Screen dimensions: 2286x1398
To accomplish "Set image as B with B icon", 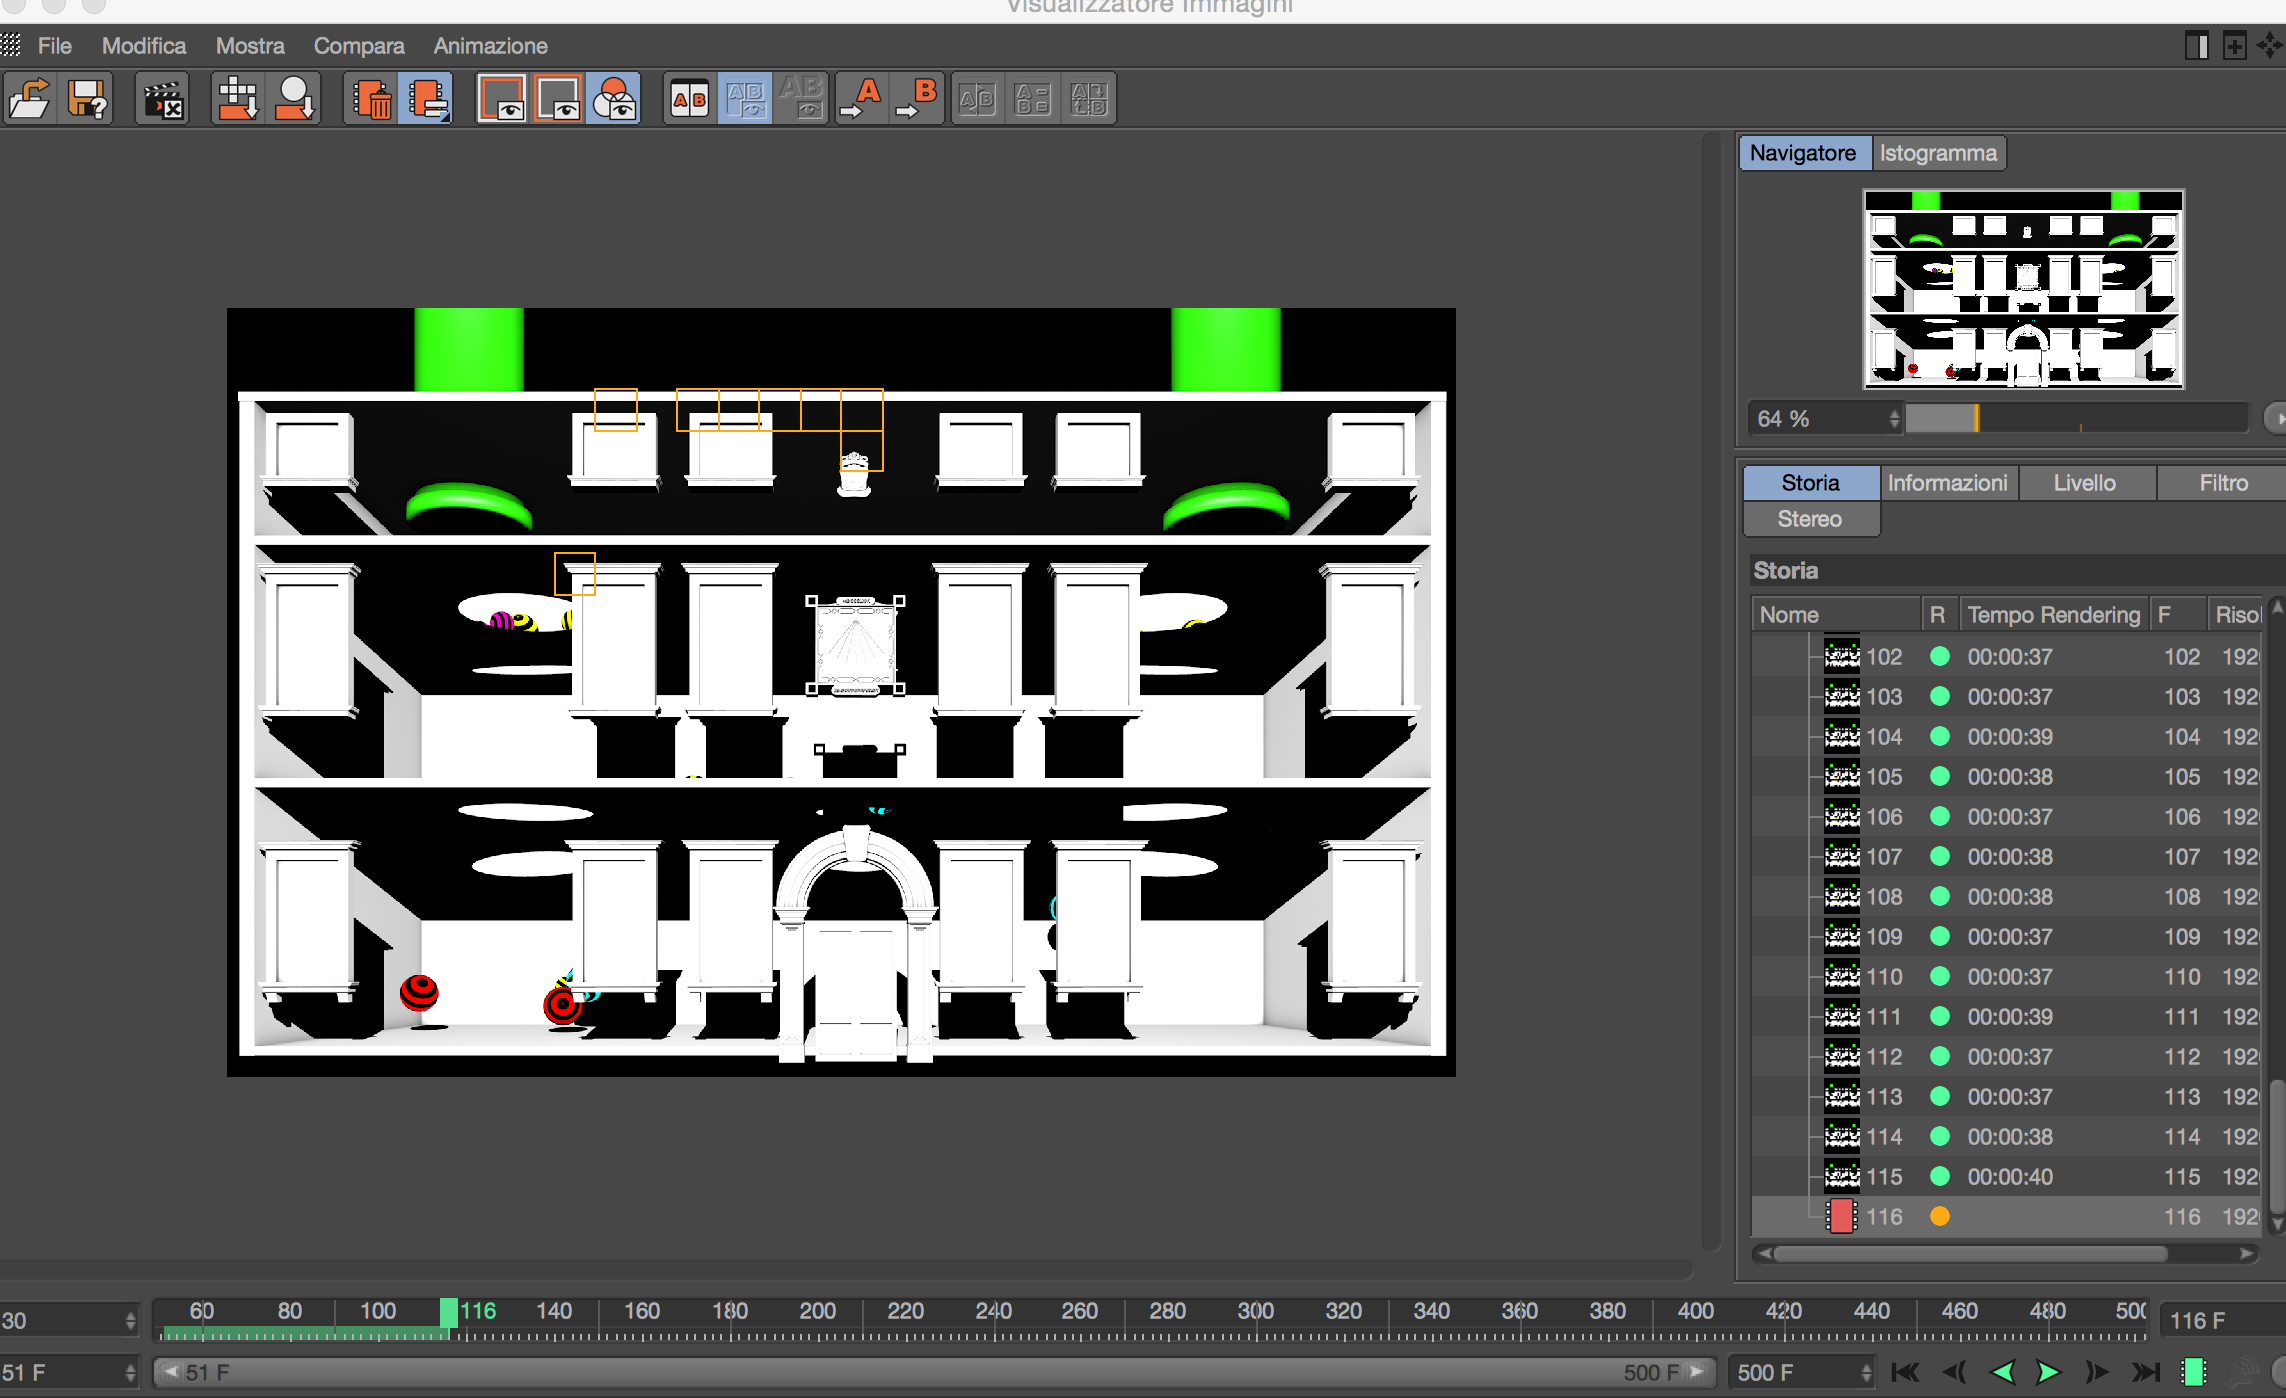I will coord(916,99).
